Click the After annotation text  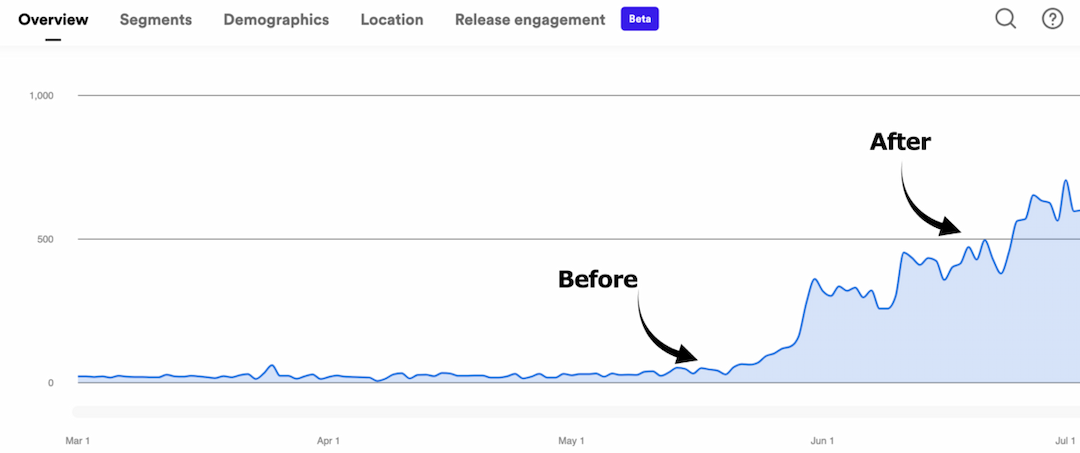[900, 142]
